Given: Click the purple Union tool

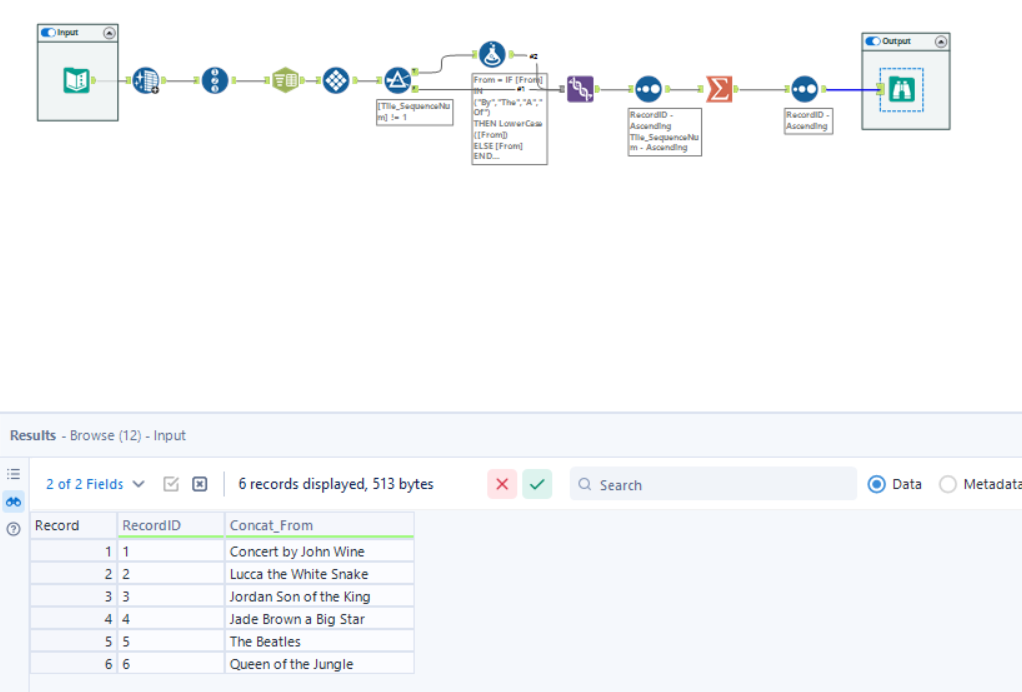Looking at the screenshot, I should click(581, 88).
